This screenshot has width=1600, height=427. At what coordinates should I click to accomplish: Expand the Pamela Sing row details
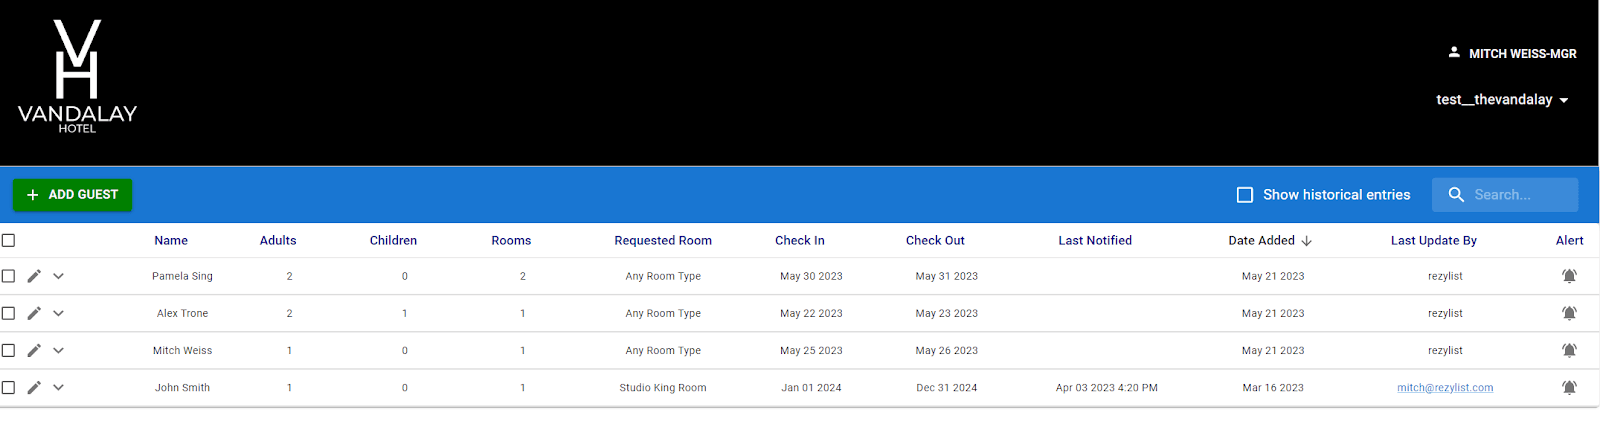58,276
